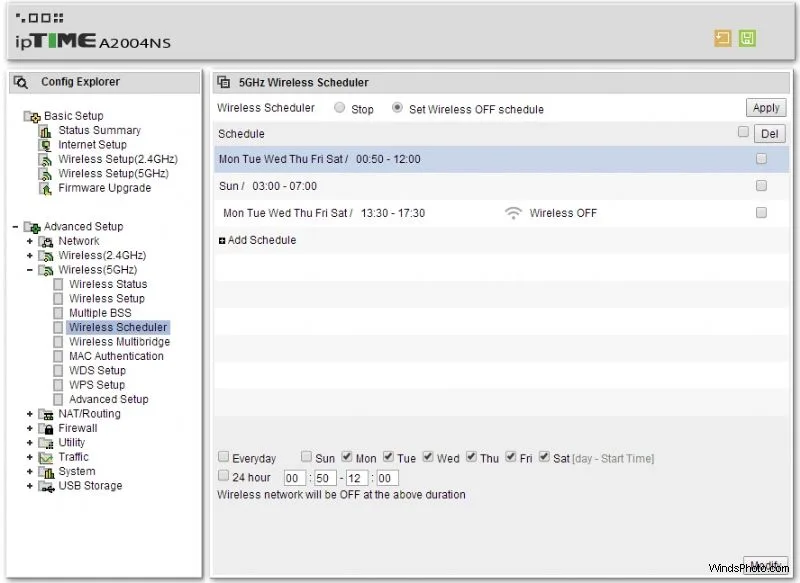This screenshot has width=800, height=583.
Task: Open the Wireless Scheduler tree item
Action: [x=118, y=327]
